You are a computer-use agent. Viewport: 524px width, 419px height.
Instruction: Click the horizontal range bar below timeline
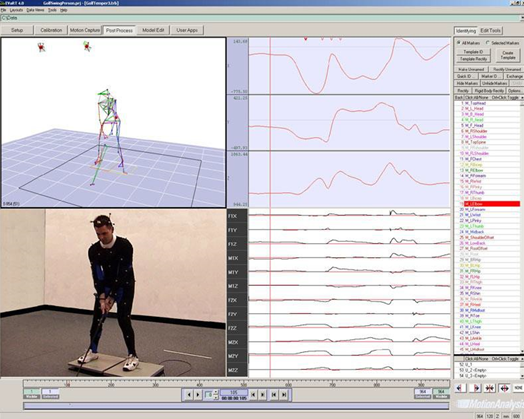(x=236, y=406)
